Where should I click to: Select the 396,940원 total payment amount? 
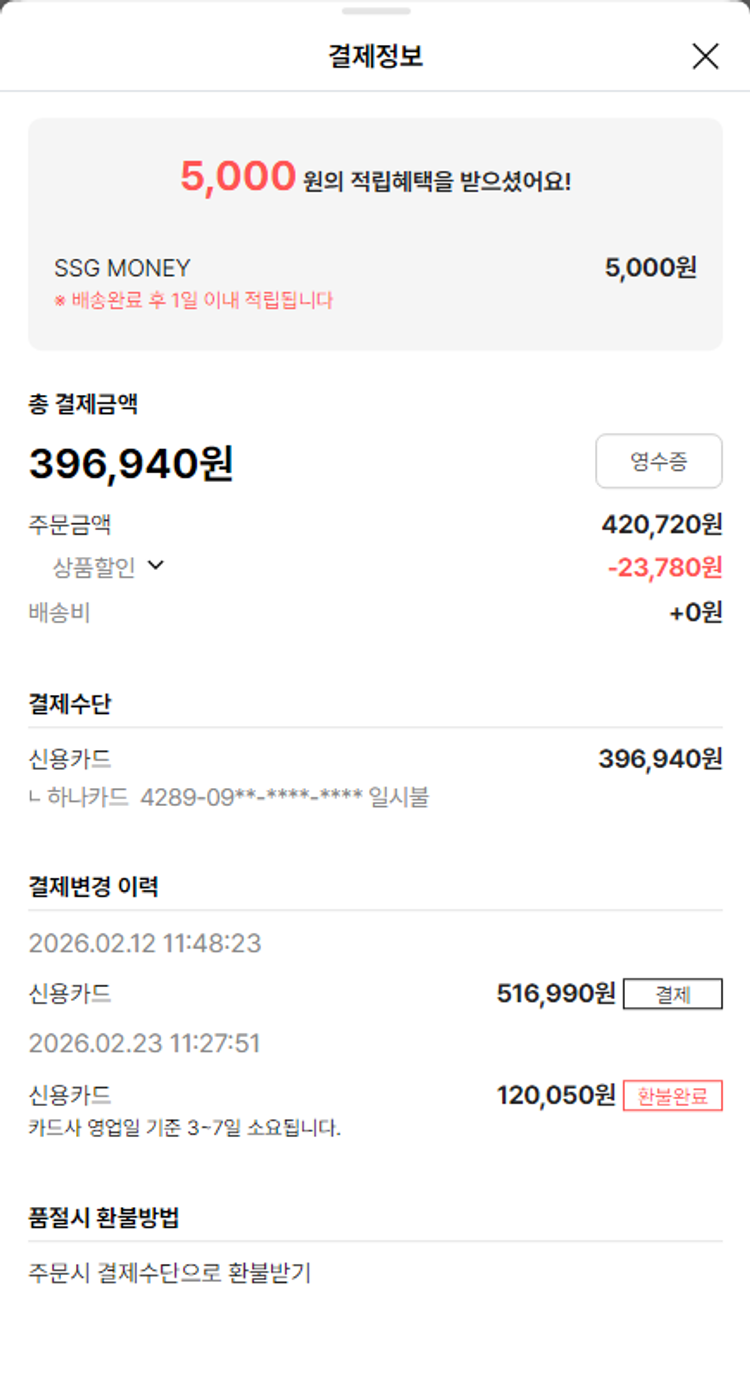coord(131,464)
